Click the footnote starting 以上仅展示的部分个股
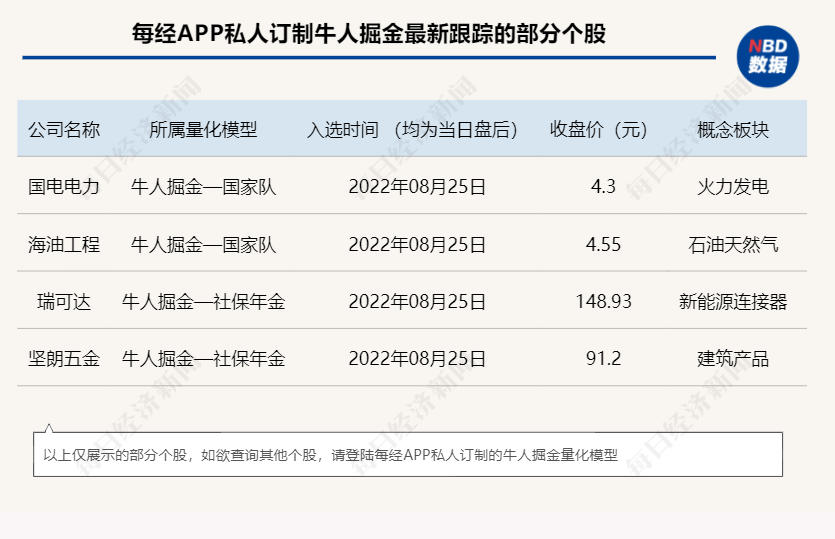Image resolution: width=835 pixels, height=539 pixels. [330, 455]
